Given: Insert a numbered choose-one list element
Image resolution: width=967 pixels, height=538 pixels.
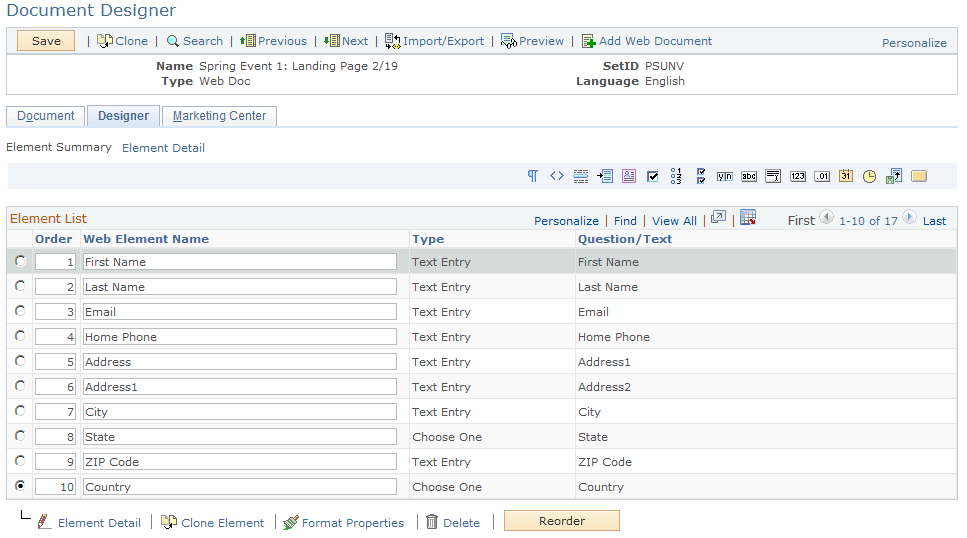Looking at the screenshot, I should tap(676, 176).
